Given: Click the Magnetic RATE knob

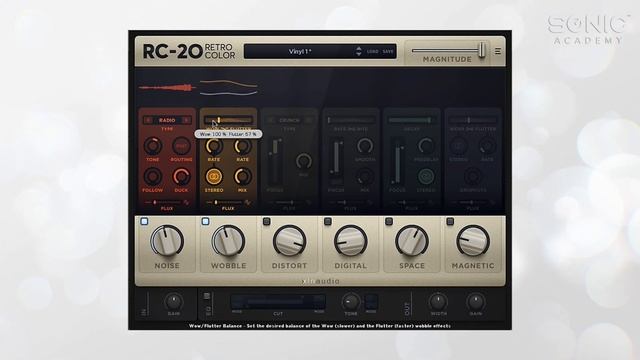Looking at the screenshot, I should 487,146.
